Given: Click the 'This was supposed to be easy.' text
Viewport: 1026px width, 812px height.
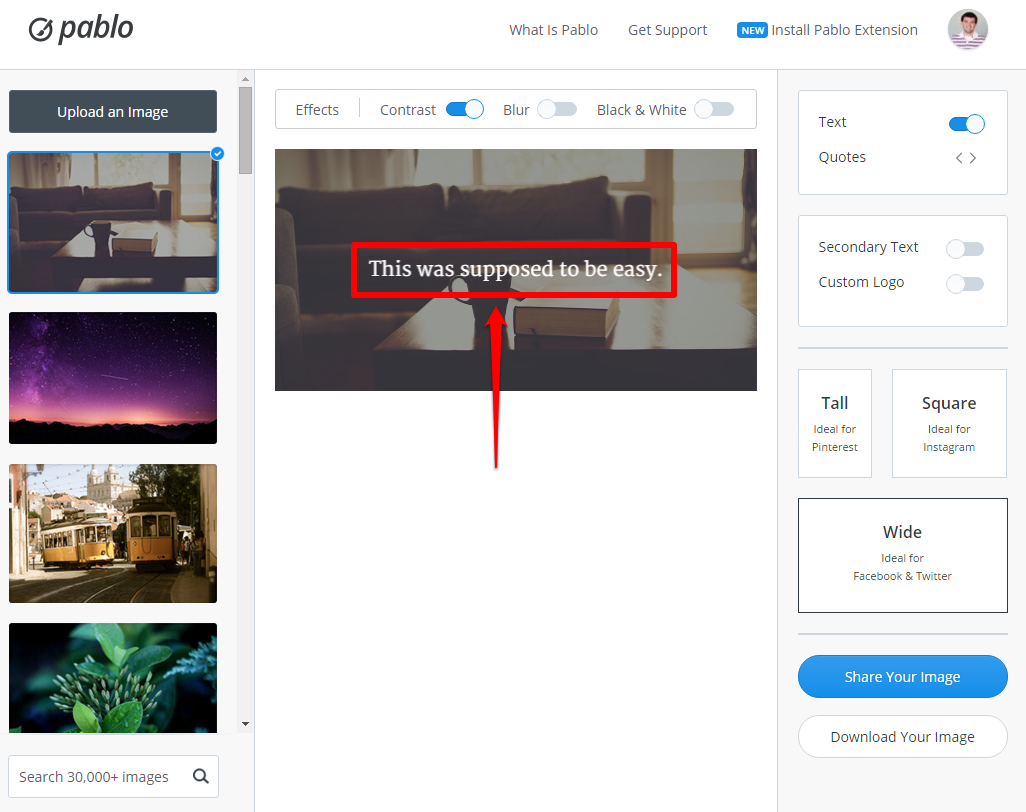Looking at the screenshot, I should tap(515, 269).
